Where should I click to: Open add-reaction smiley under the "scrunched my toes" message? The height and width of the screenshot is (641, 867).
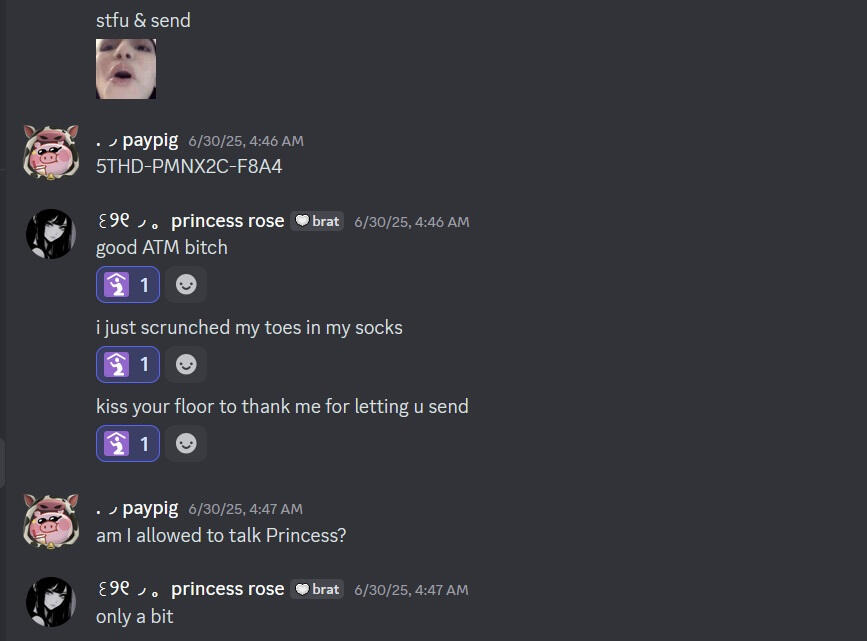pyautogui.click(x=186, y=365)
